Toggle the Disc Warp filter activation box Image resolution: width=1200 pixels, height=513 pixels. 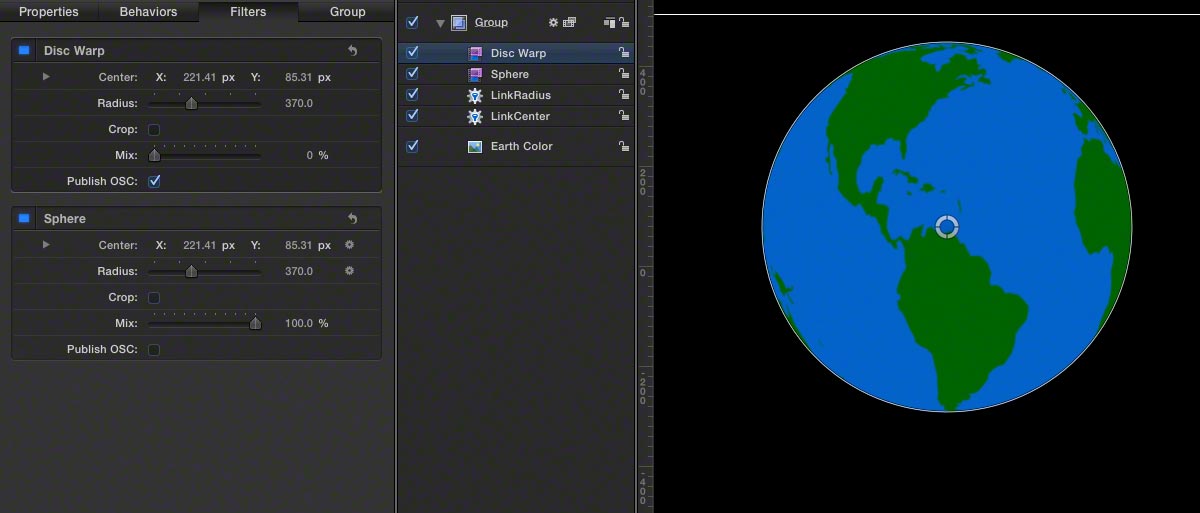[x=24, y=50]
